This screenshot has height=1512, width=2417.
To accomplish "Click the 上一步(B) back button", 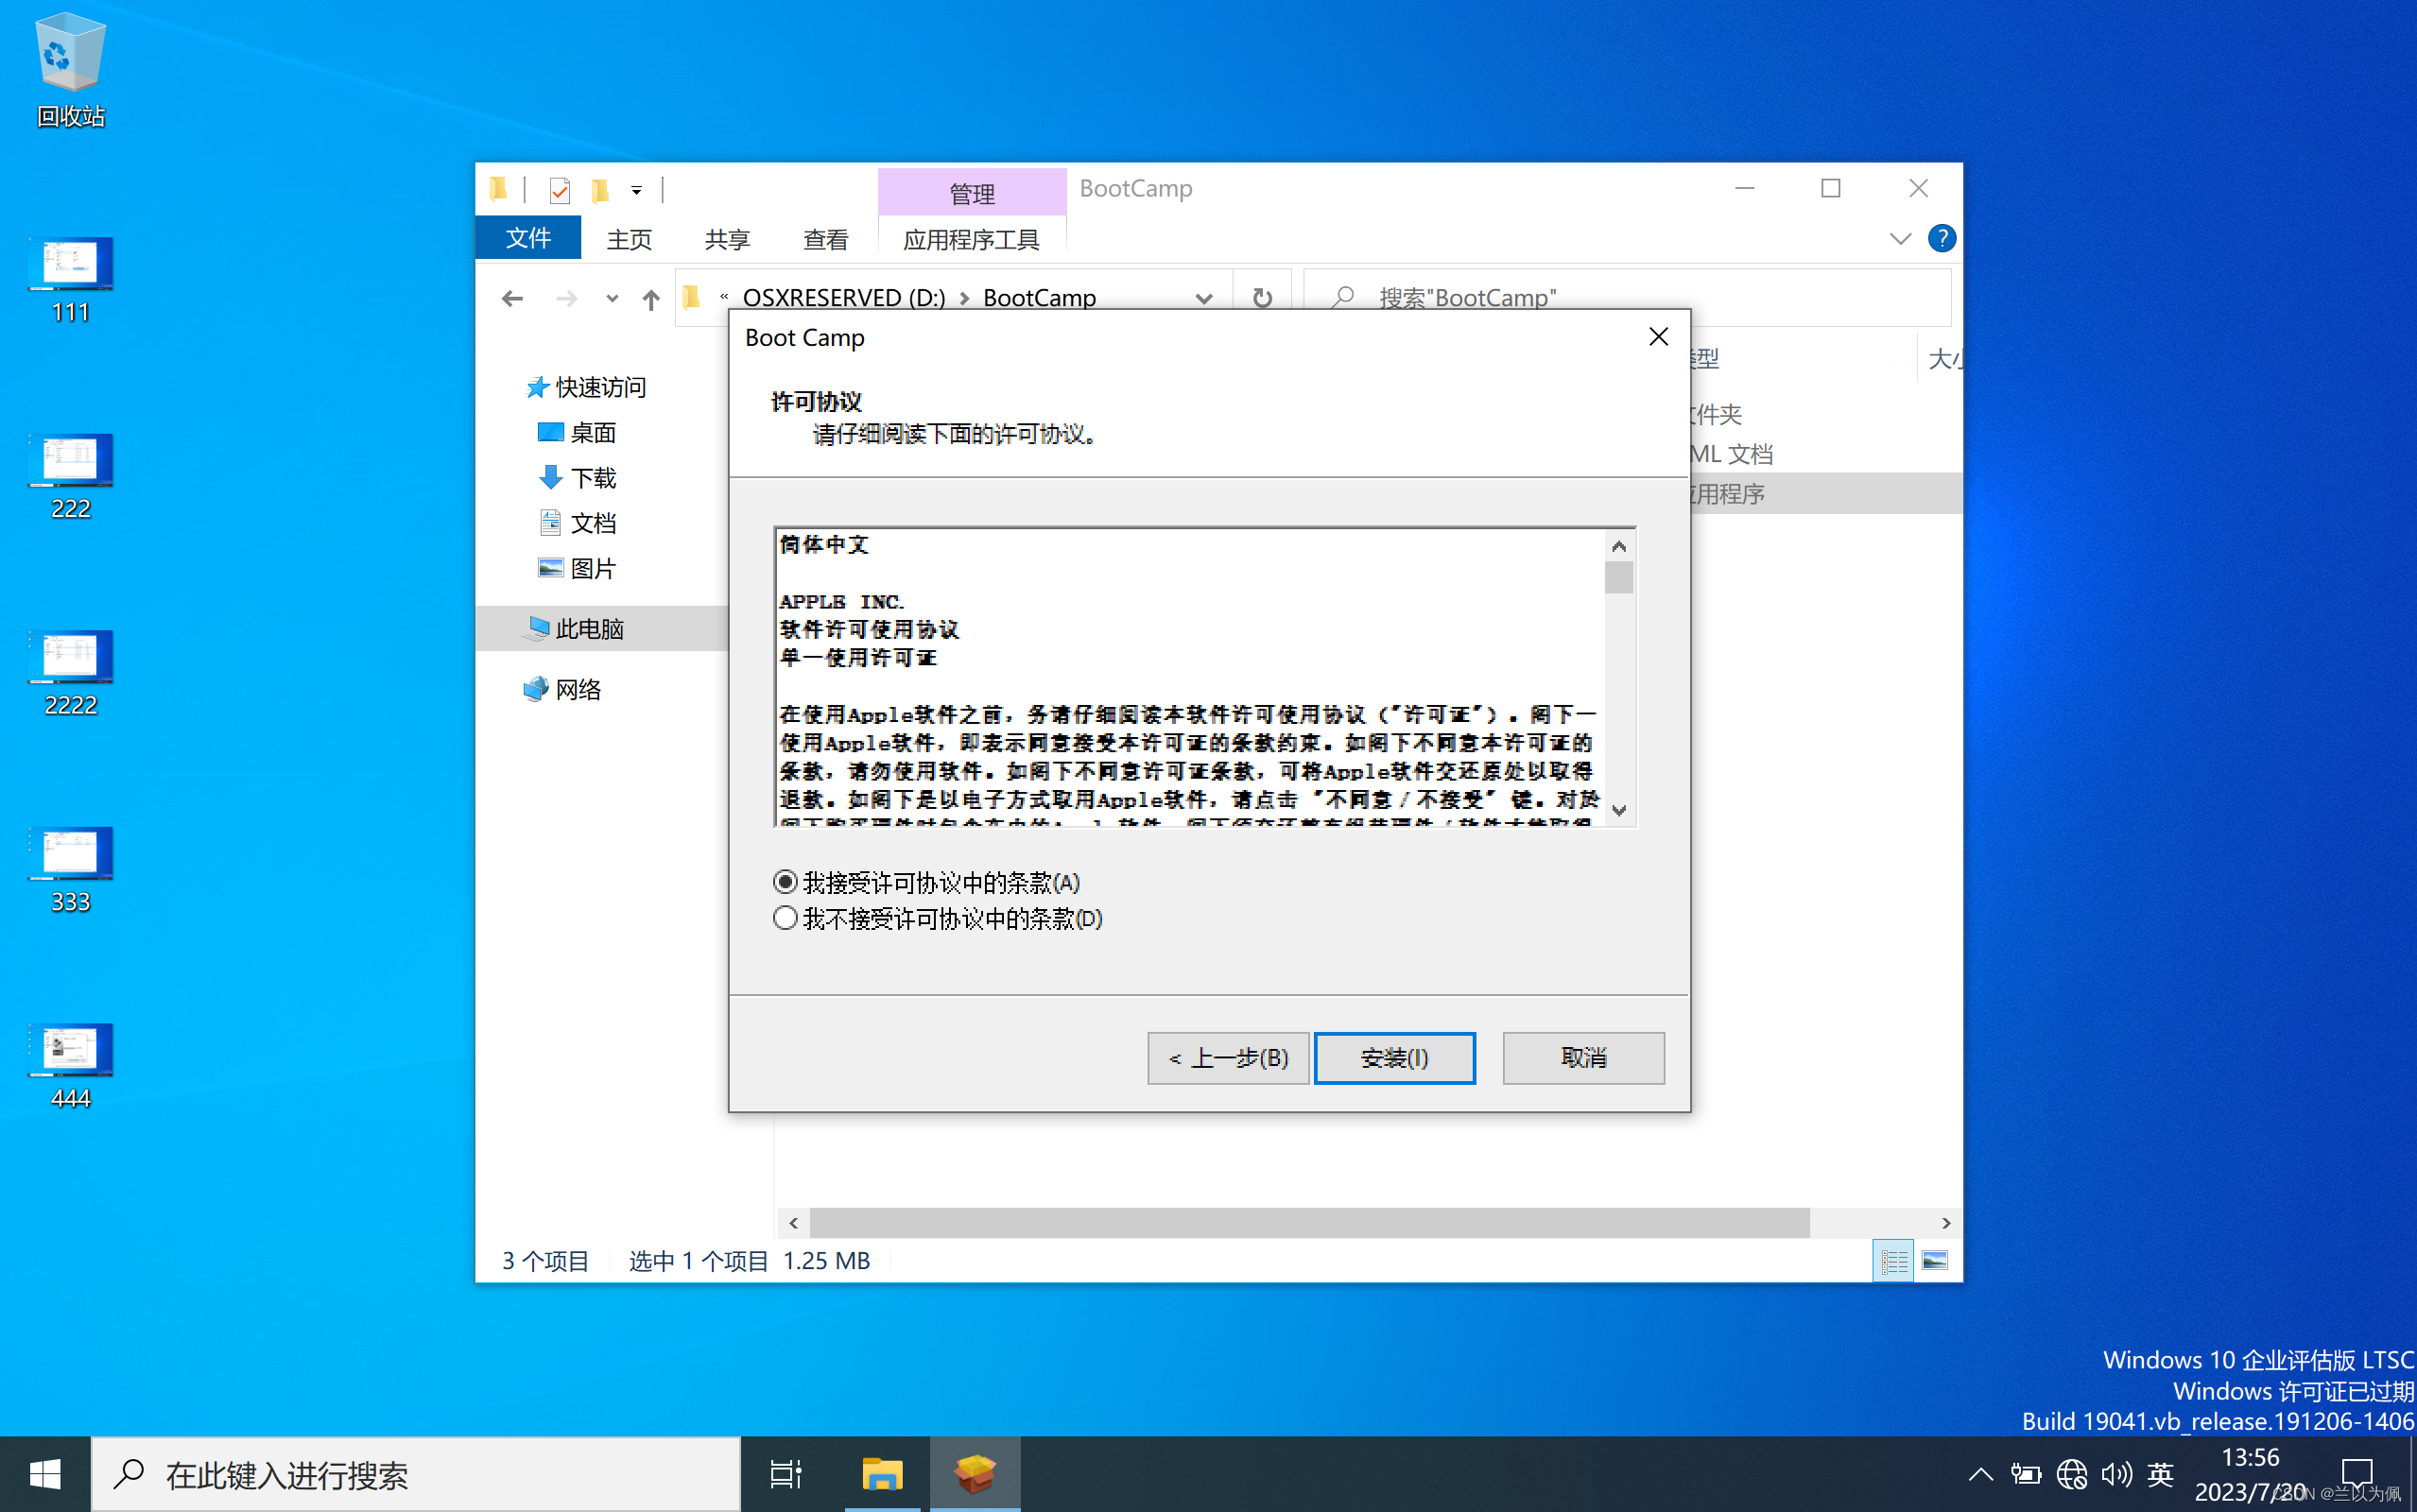I will pos(1227,1057).
